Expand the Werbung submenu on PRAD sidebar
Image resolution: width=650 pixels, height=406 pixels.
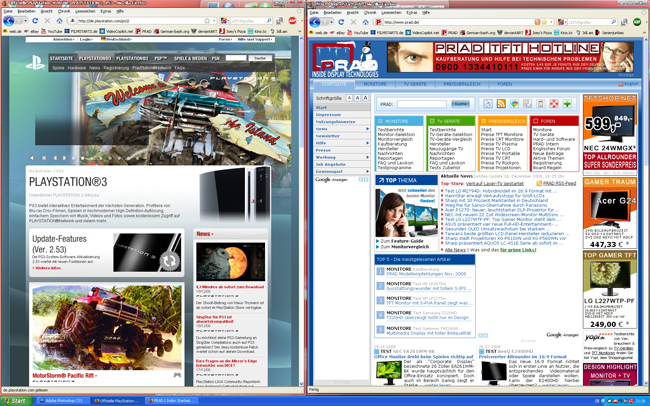coord(367,157)
